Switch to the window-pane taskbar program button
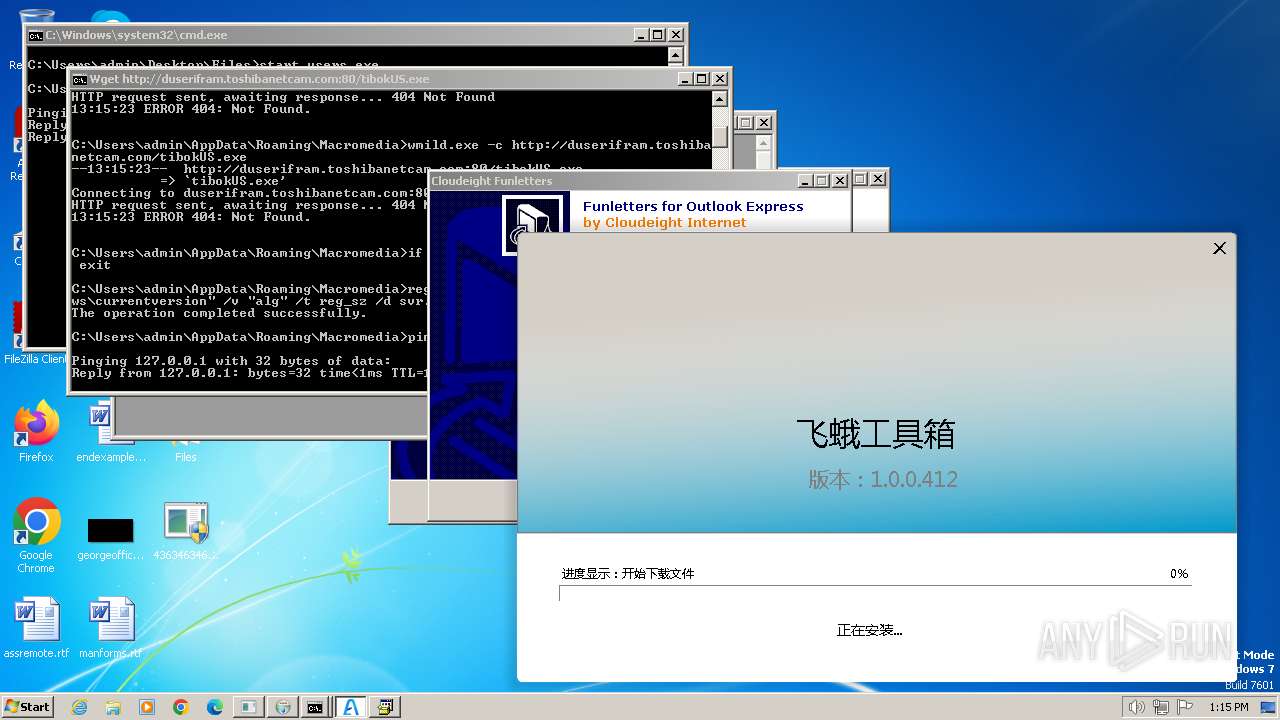The height and width of the screenshot is (720, 1280). click(249, 707)
